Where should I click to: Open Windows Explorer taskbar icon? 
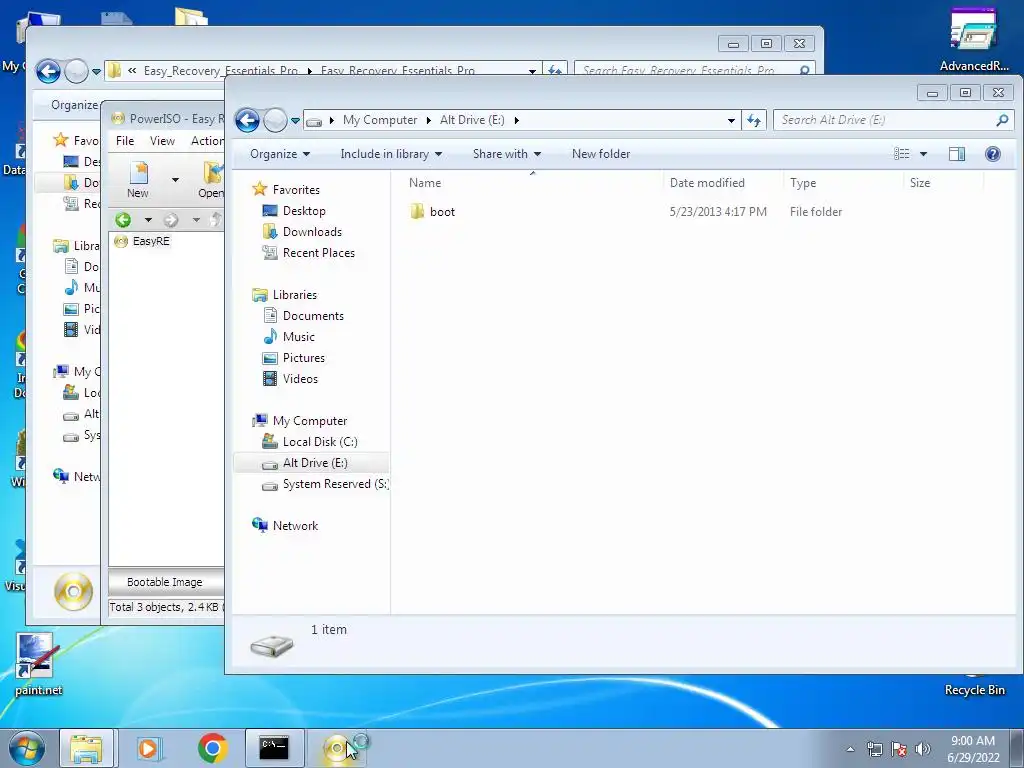coord(86,748)
